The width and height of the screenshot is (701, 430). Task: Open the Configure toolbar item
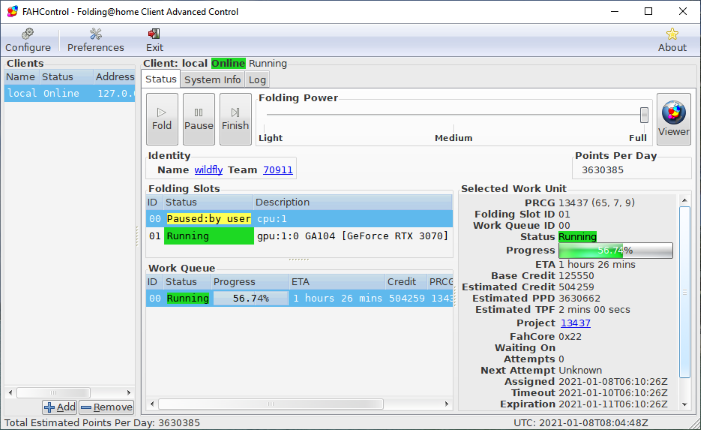(28, 40)
